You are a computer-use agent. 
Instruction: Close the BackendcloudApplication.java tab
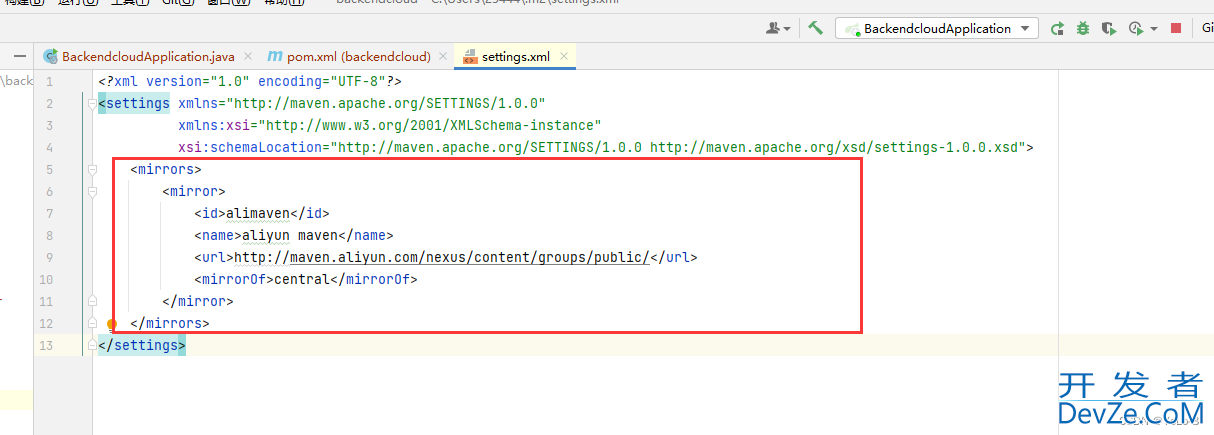coord(247,57)
